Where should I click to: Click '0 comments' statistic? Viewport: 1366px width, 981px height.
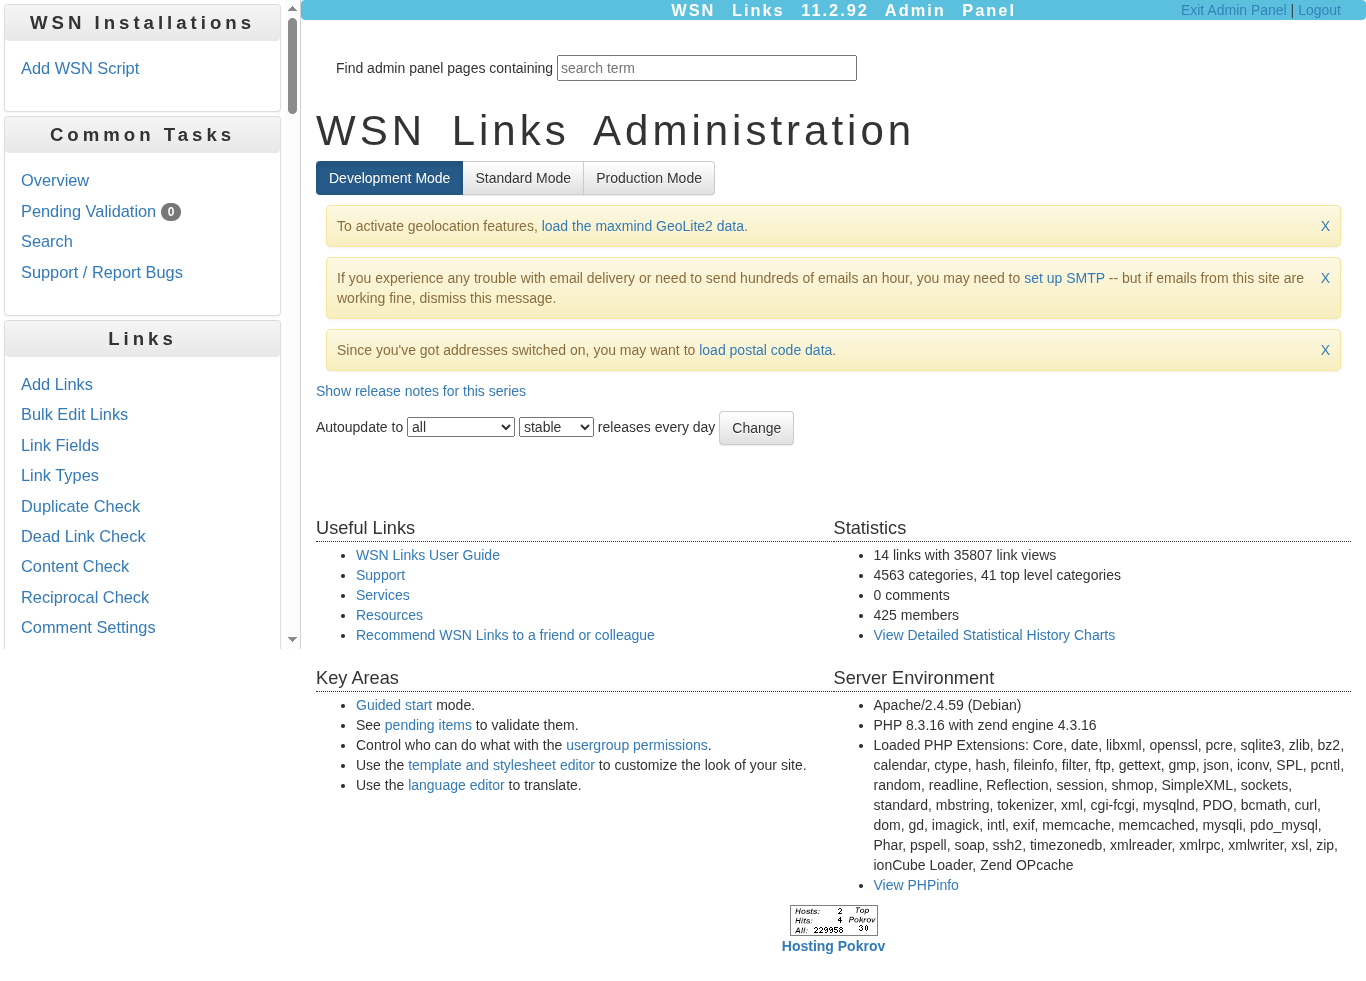[x=911, y=595]
